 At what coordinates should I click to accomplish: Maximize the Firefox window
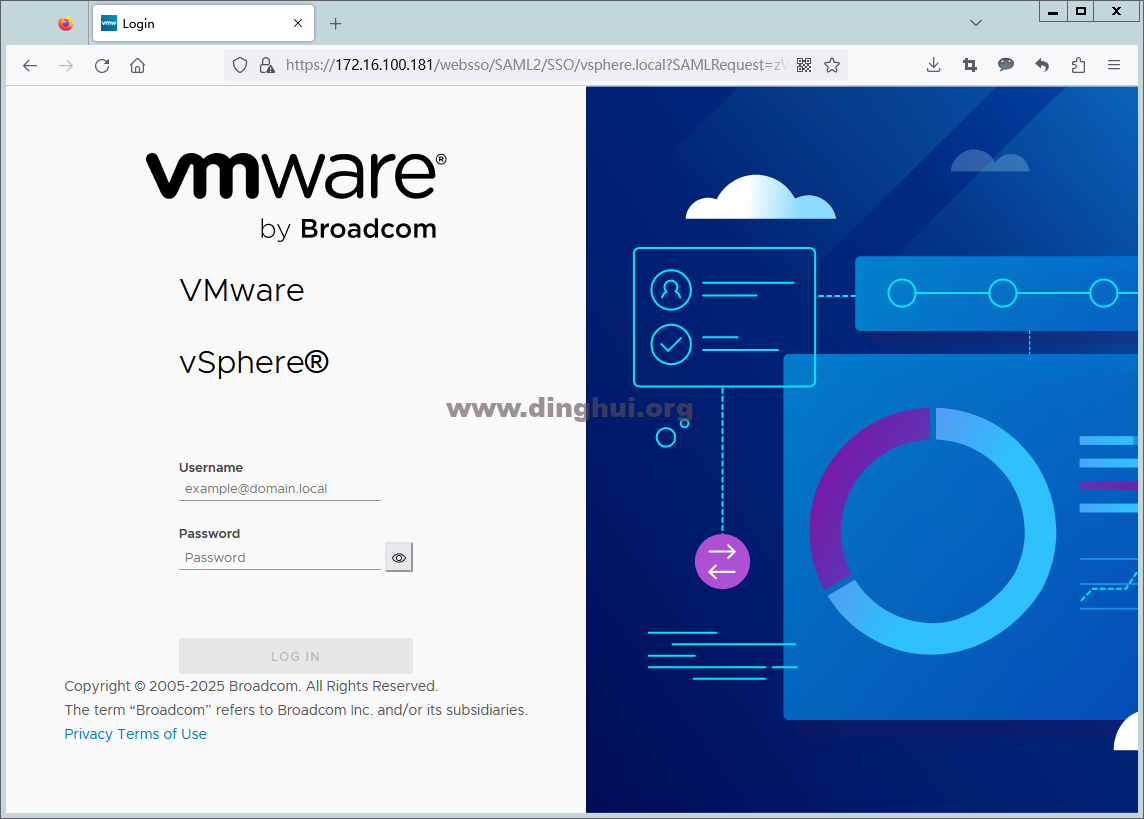(1081, 12)
